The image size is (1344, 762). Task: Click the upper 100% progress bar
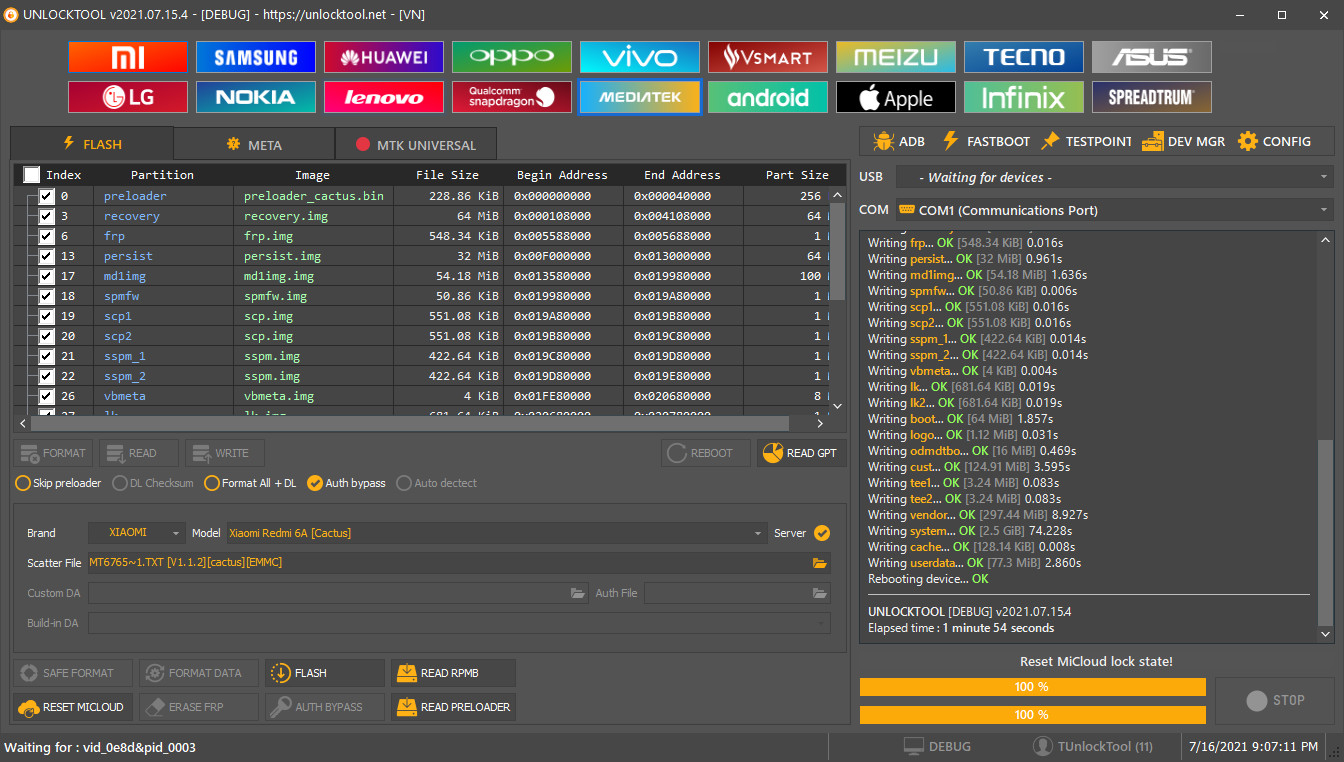click(1032, 687)
